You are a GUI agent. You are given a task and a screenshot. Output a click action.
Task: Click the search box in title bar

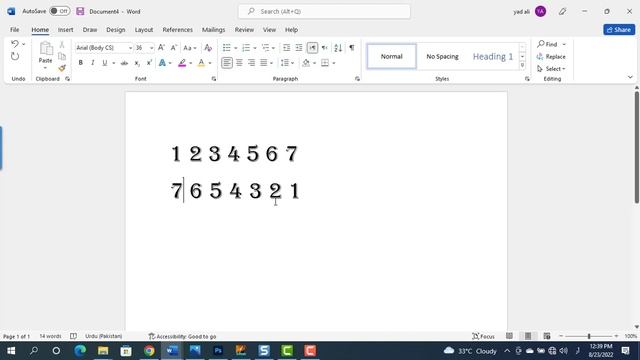pyautogui.click(x=324, y=11)
